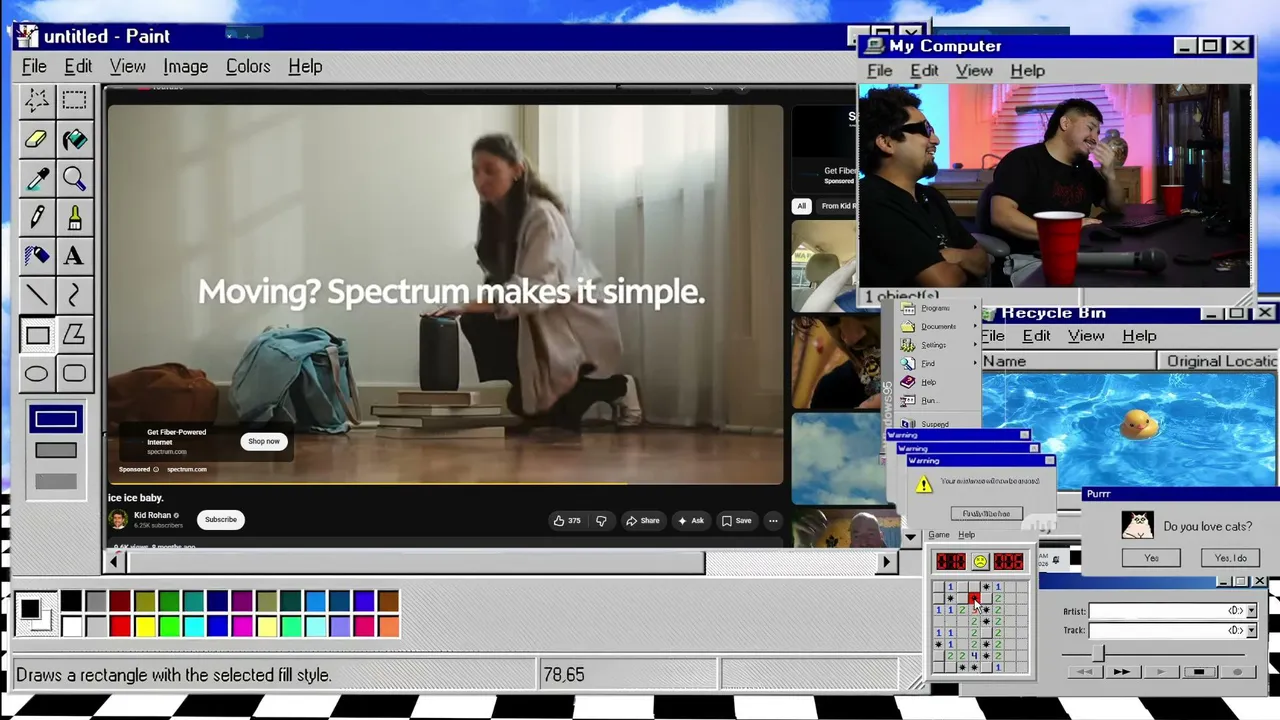1280x720 pixels.
Task: Select the Pick Color eyedropper tool
Action: coord(37,178)
